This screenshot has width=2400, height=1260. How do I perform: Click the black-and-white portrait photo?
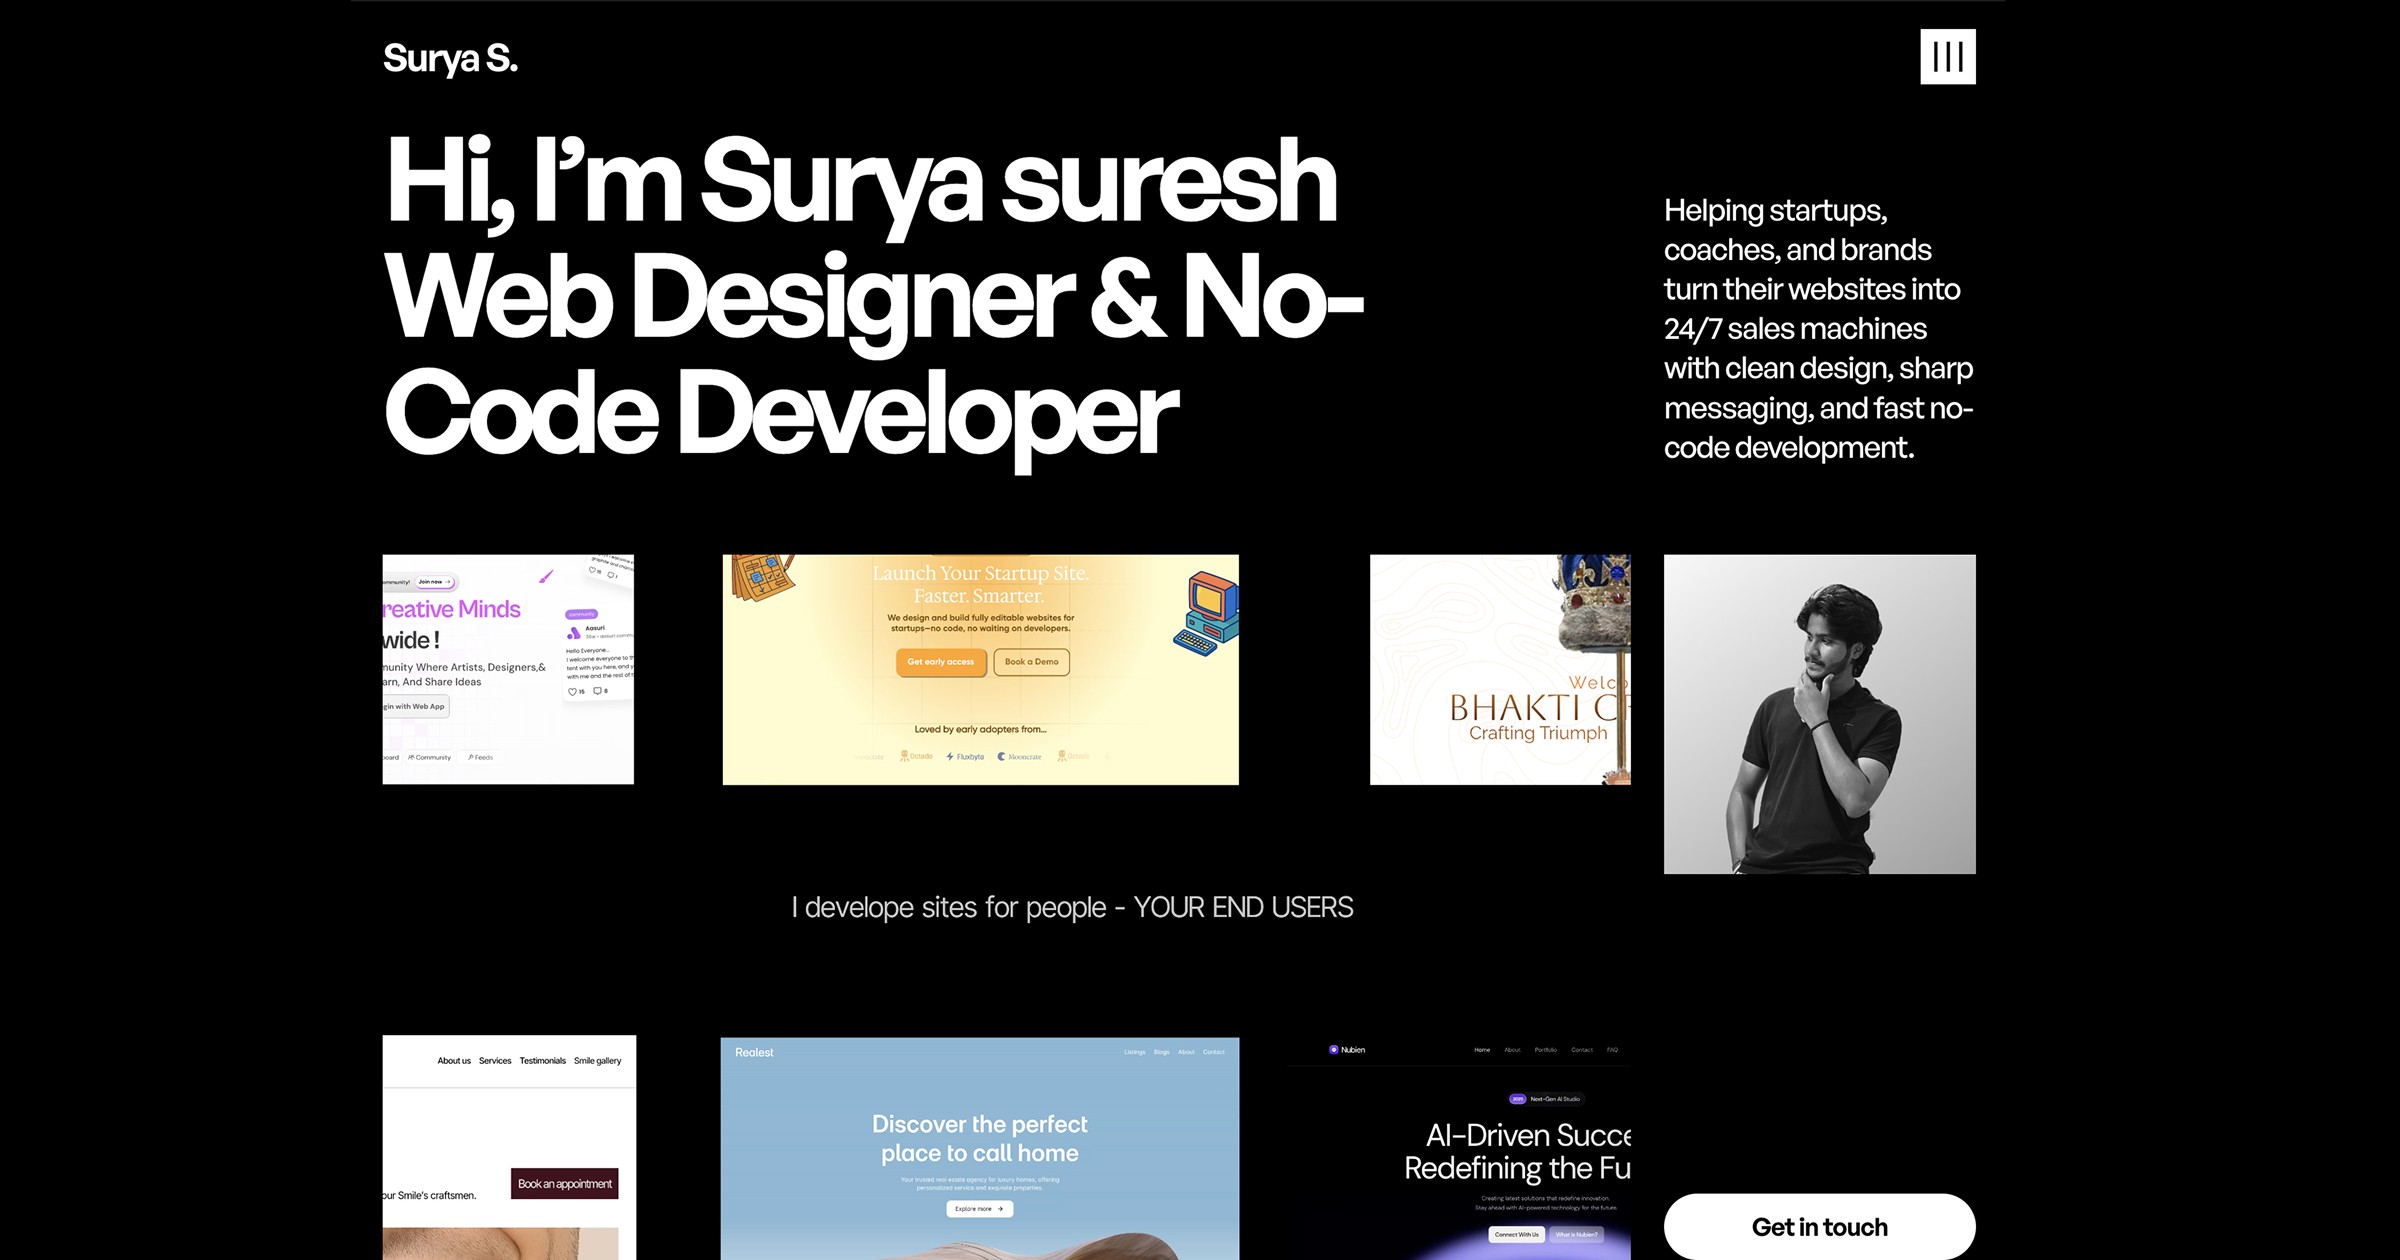coord(1819,714)
